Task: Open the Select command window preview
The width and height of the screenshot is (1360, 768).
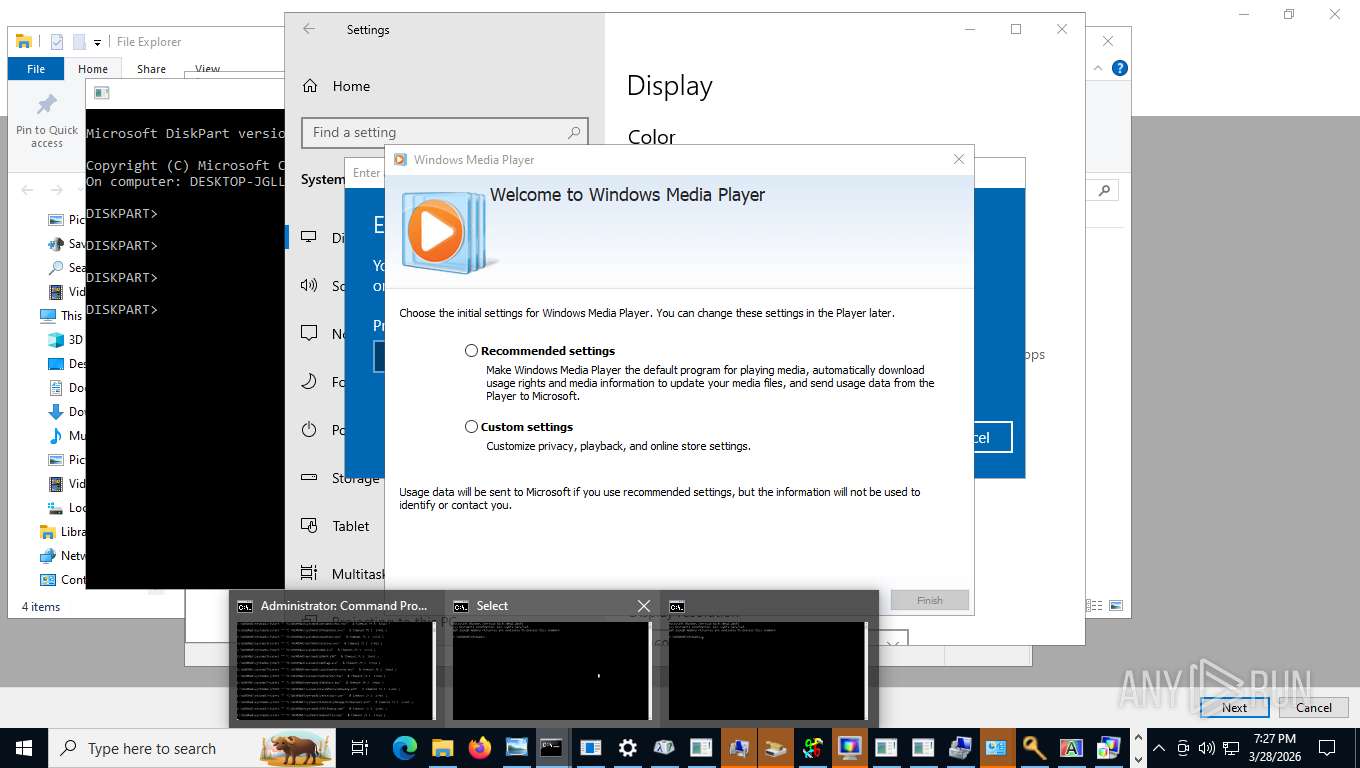Action: [x=552, y=660]
